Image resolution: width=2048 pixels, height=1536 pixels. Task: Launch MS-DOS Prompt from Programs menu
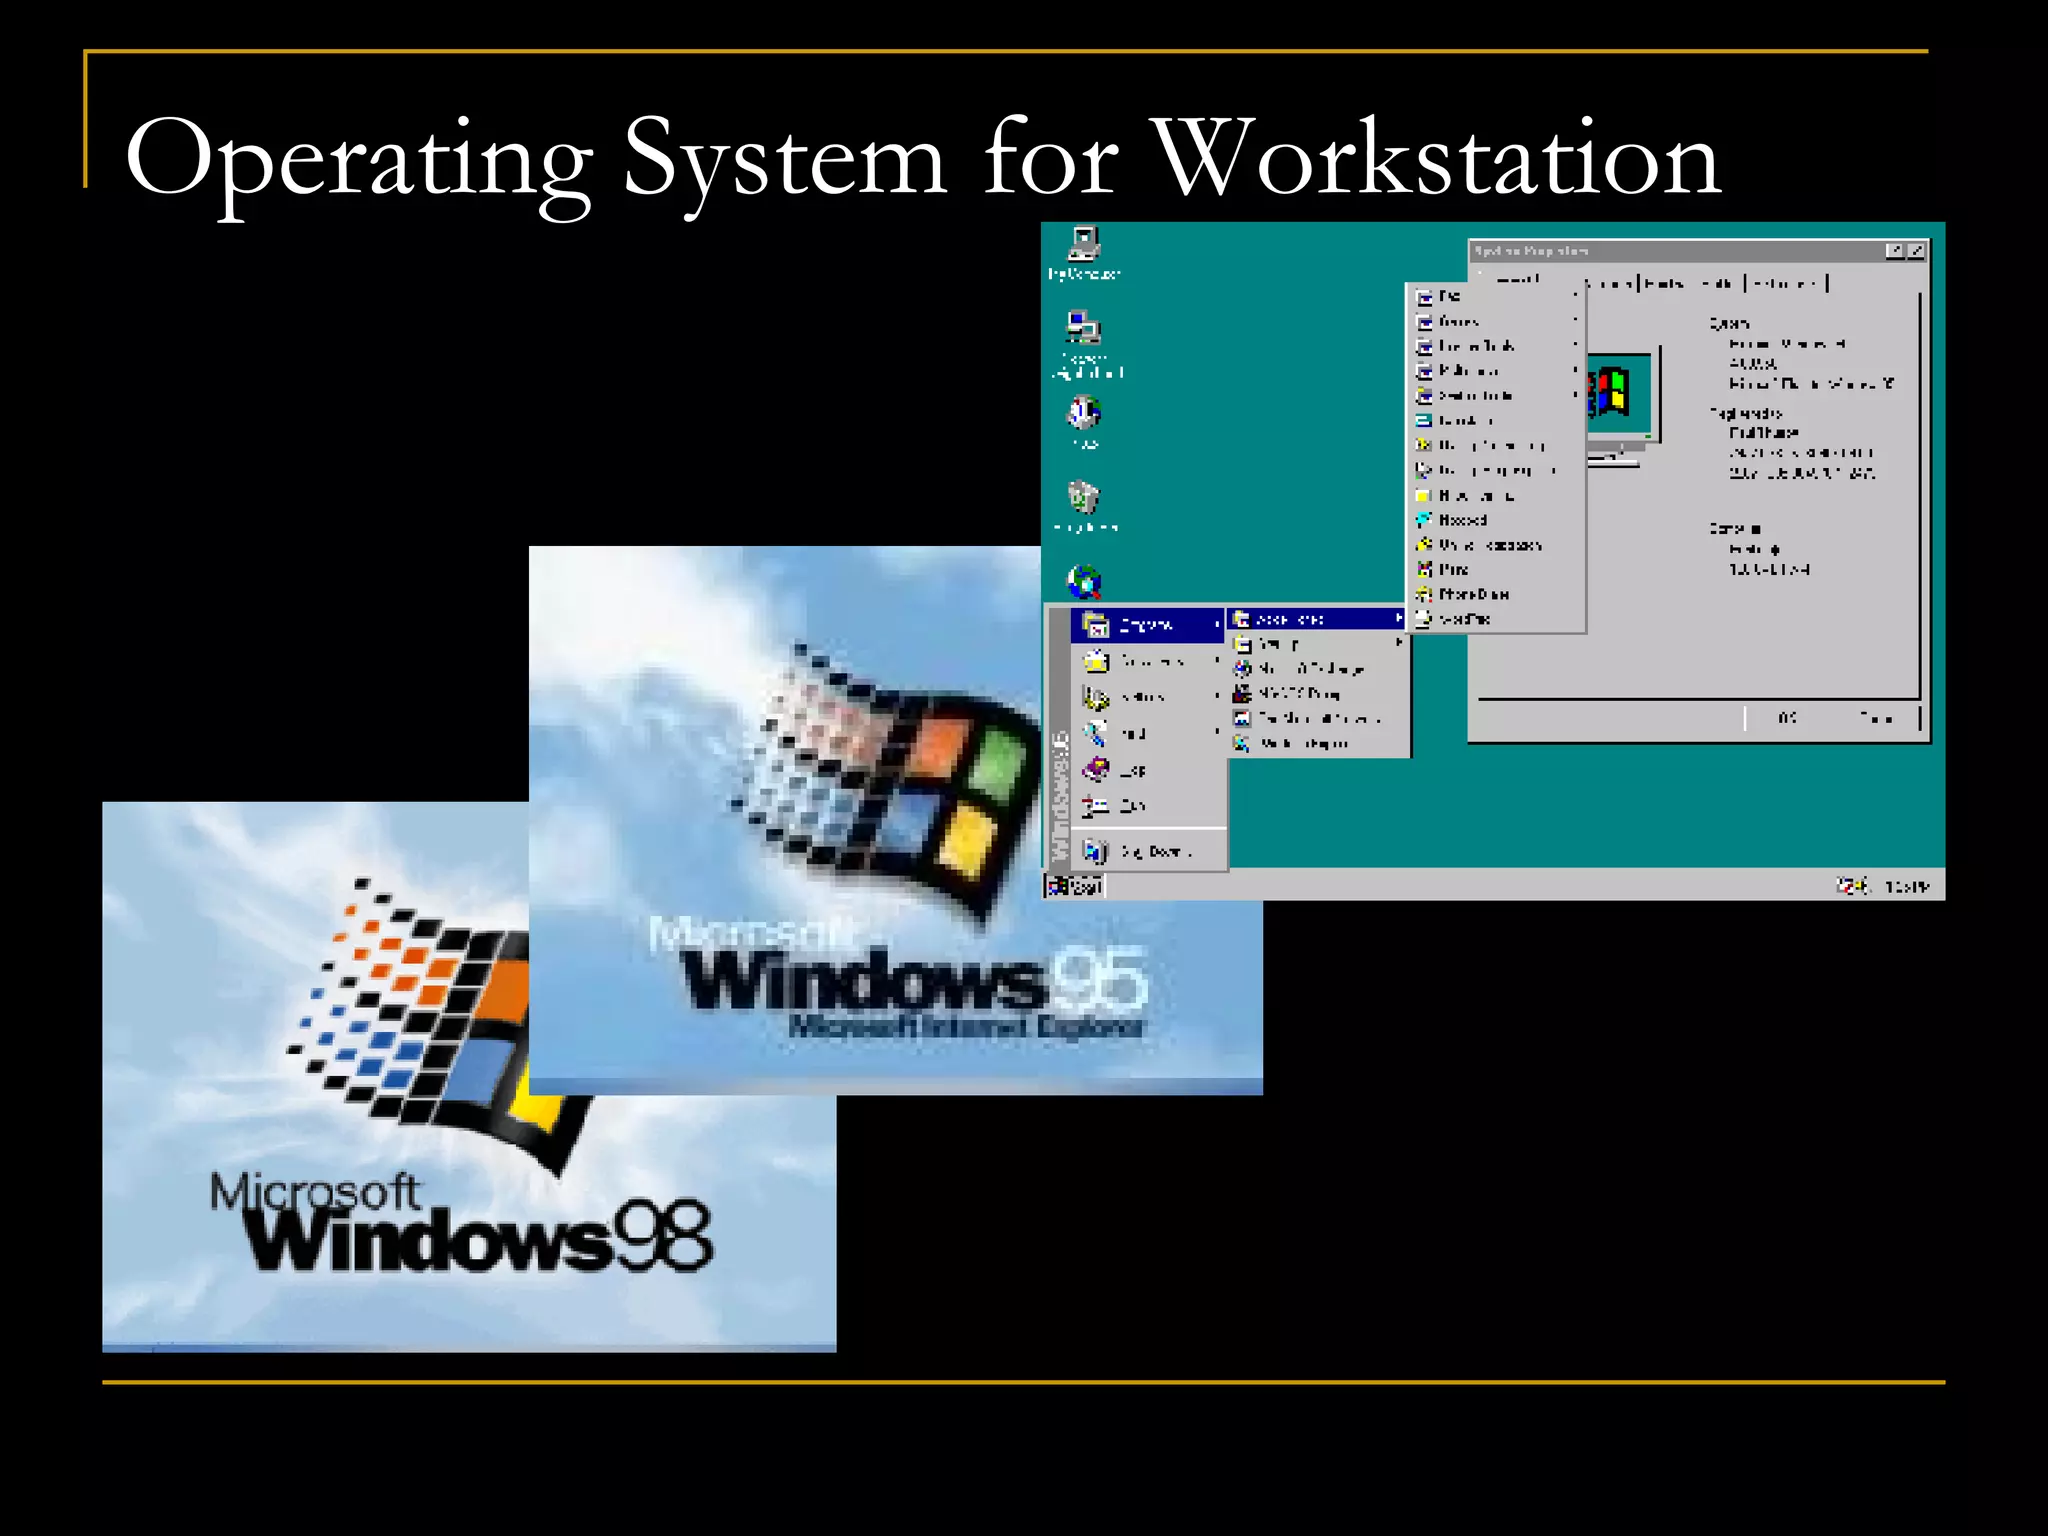point(1317,693)
